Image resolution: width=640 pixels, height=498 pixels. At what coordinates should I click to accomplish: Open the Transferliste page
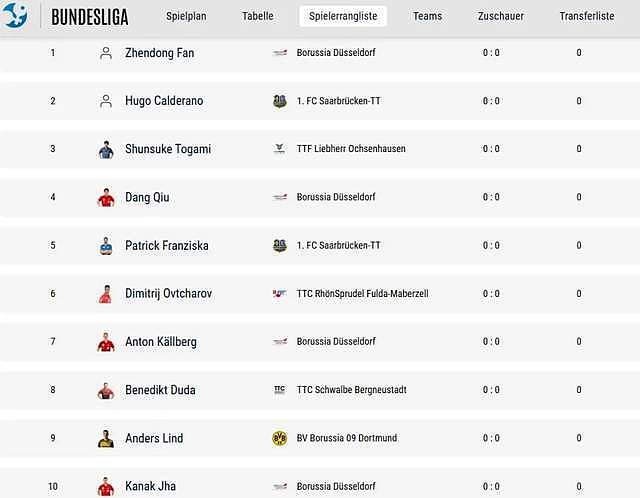pyautogui.click(x=587, y=16)
